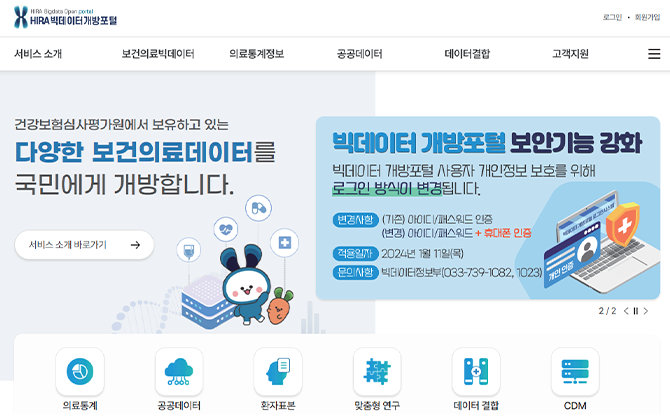Pause the banner slideshow
Viewport: 670px width, 420px height.
(636, 311)
